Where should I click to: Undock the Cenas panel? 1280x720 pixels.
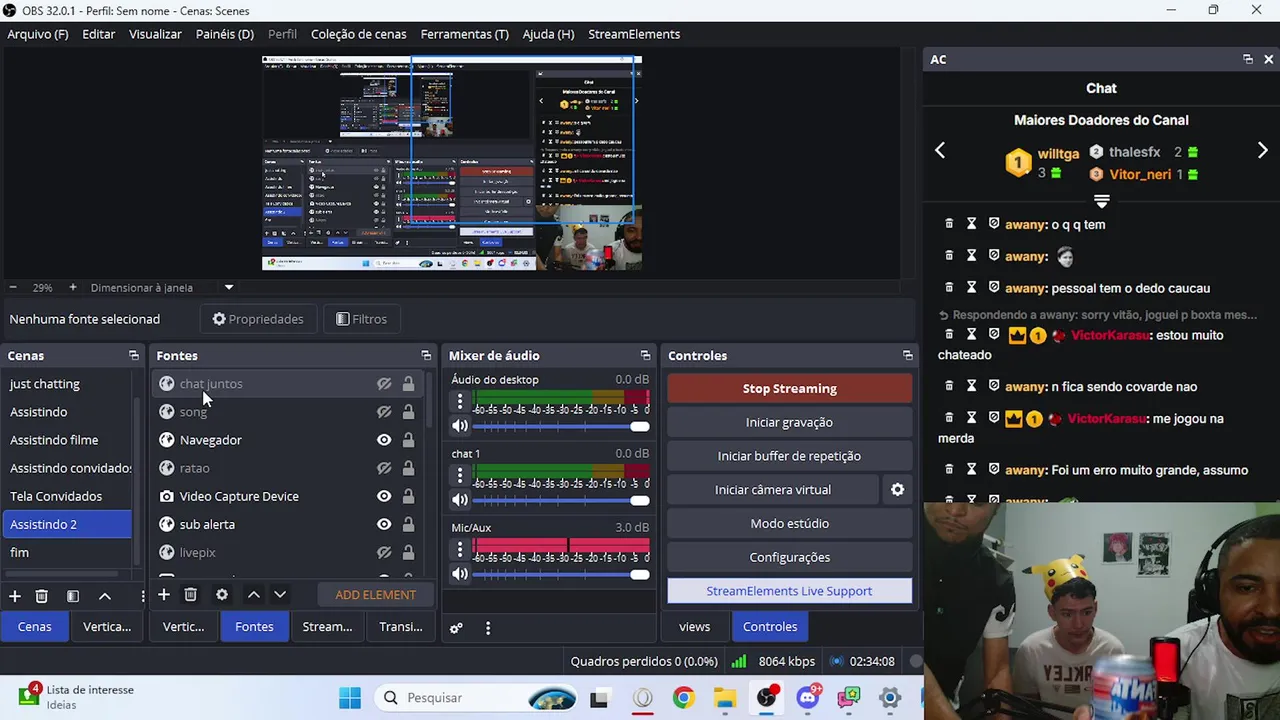(134, 356)
